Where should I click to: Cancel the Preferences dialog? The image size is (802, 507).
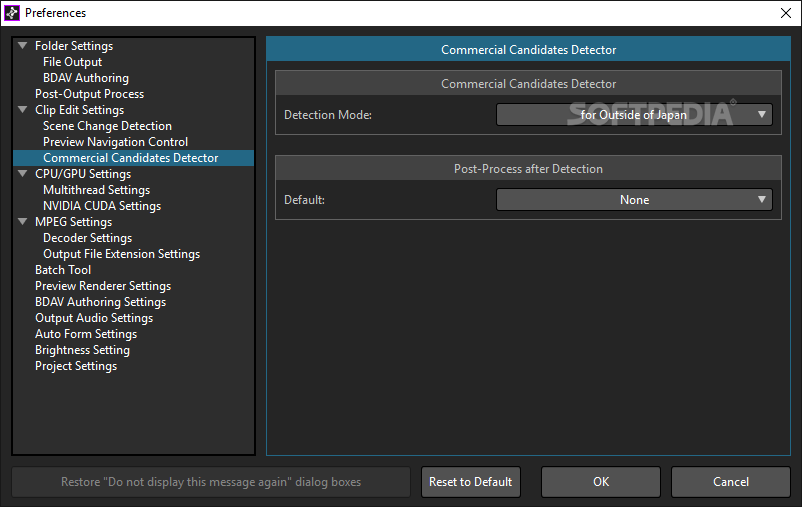pos(731,482)
